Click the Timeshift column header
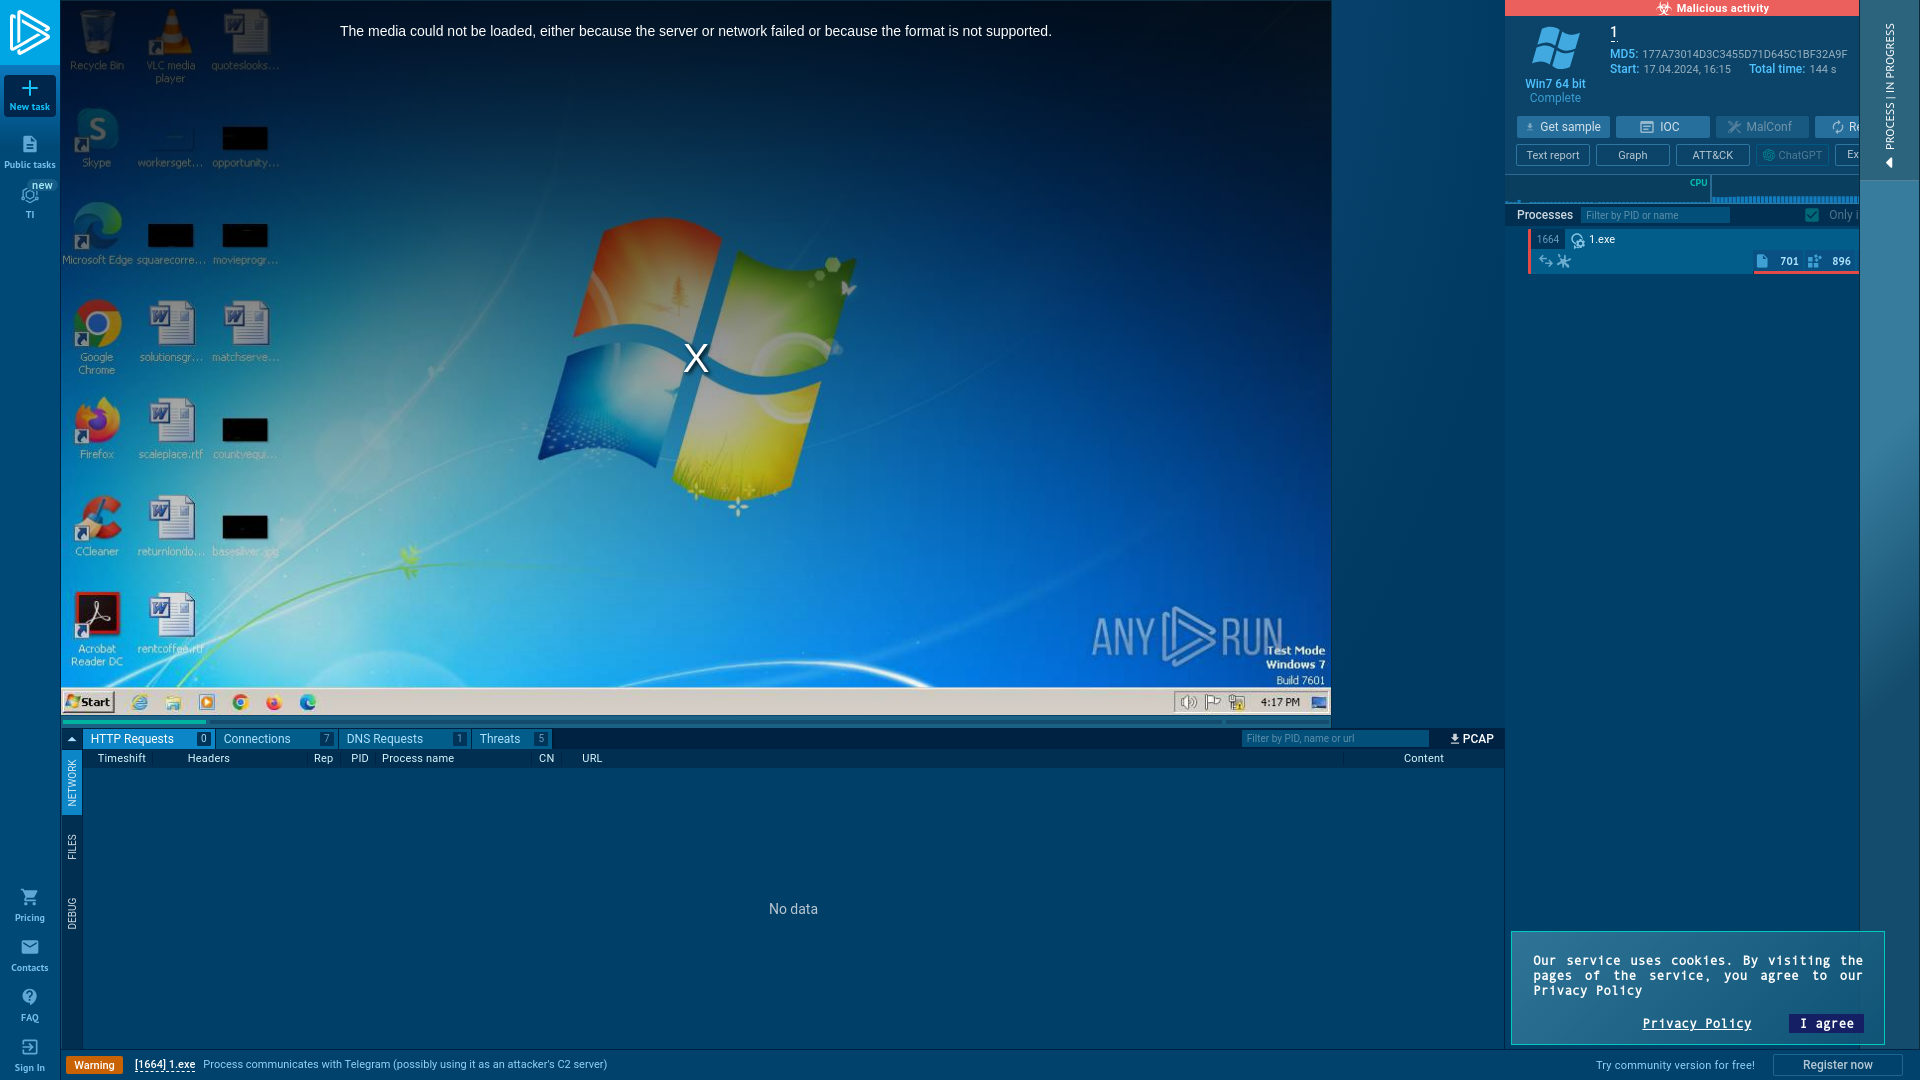Screen dimensions: 1920x1080 tap(122, 758)
